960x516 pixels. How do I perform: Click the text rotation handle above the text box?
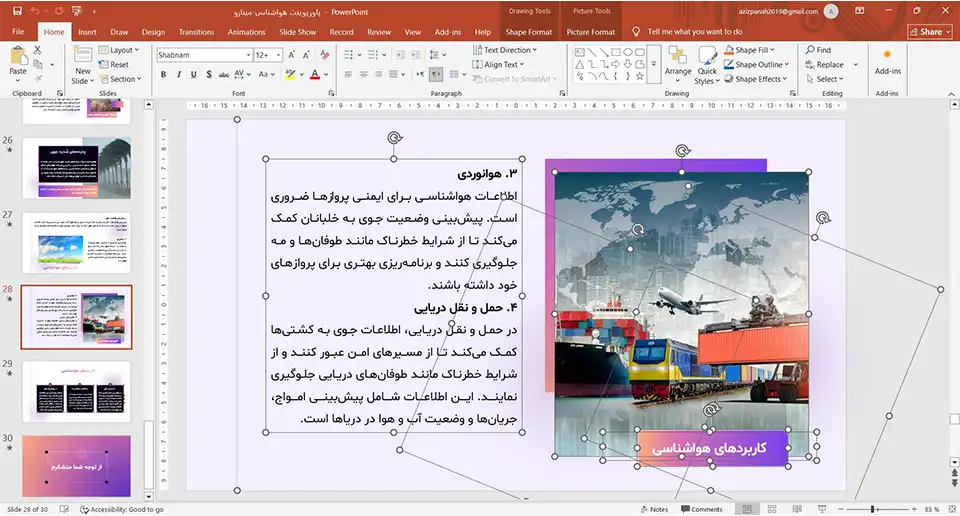click(395, 138)
